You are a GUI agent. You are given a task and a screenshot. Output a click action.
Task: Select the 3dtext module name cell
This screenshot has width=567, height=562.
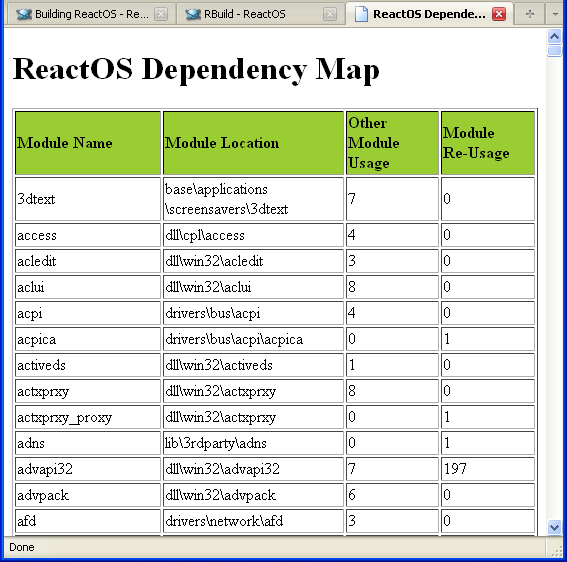[x=88, y=199]
